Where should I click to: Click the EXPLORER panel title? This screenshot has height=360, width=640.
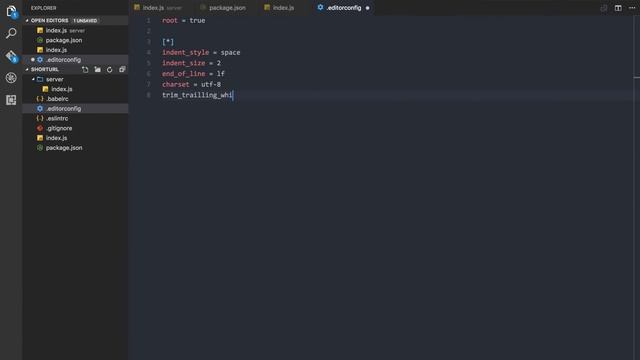[x=44, y=8]
